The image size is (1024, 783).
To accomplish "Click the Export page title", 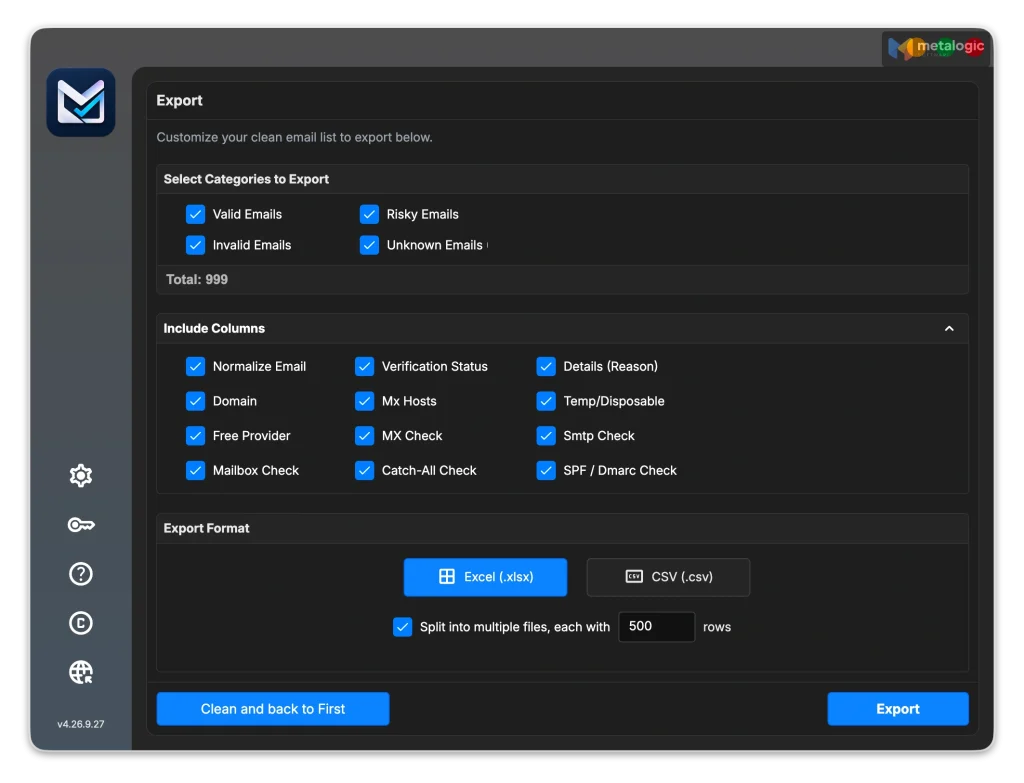I will (180, 101).
